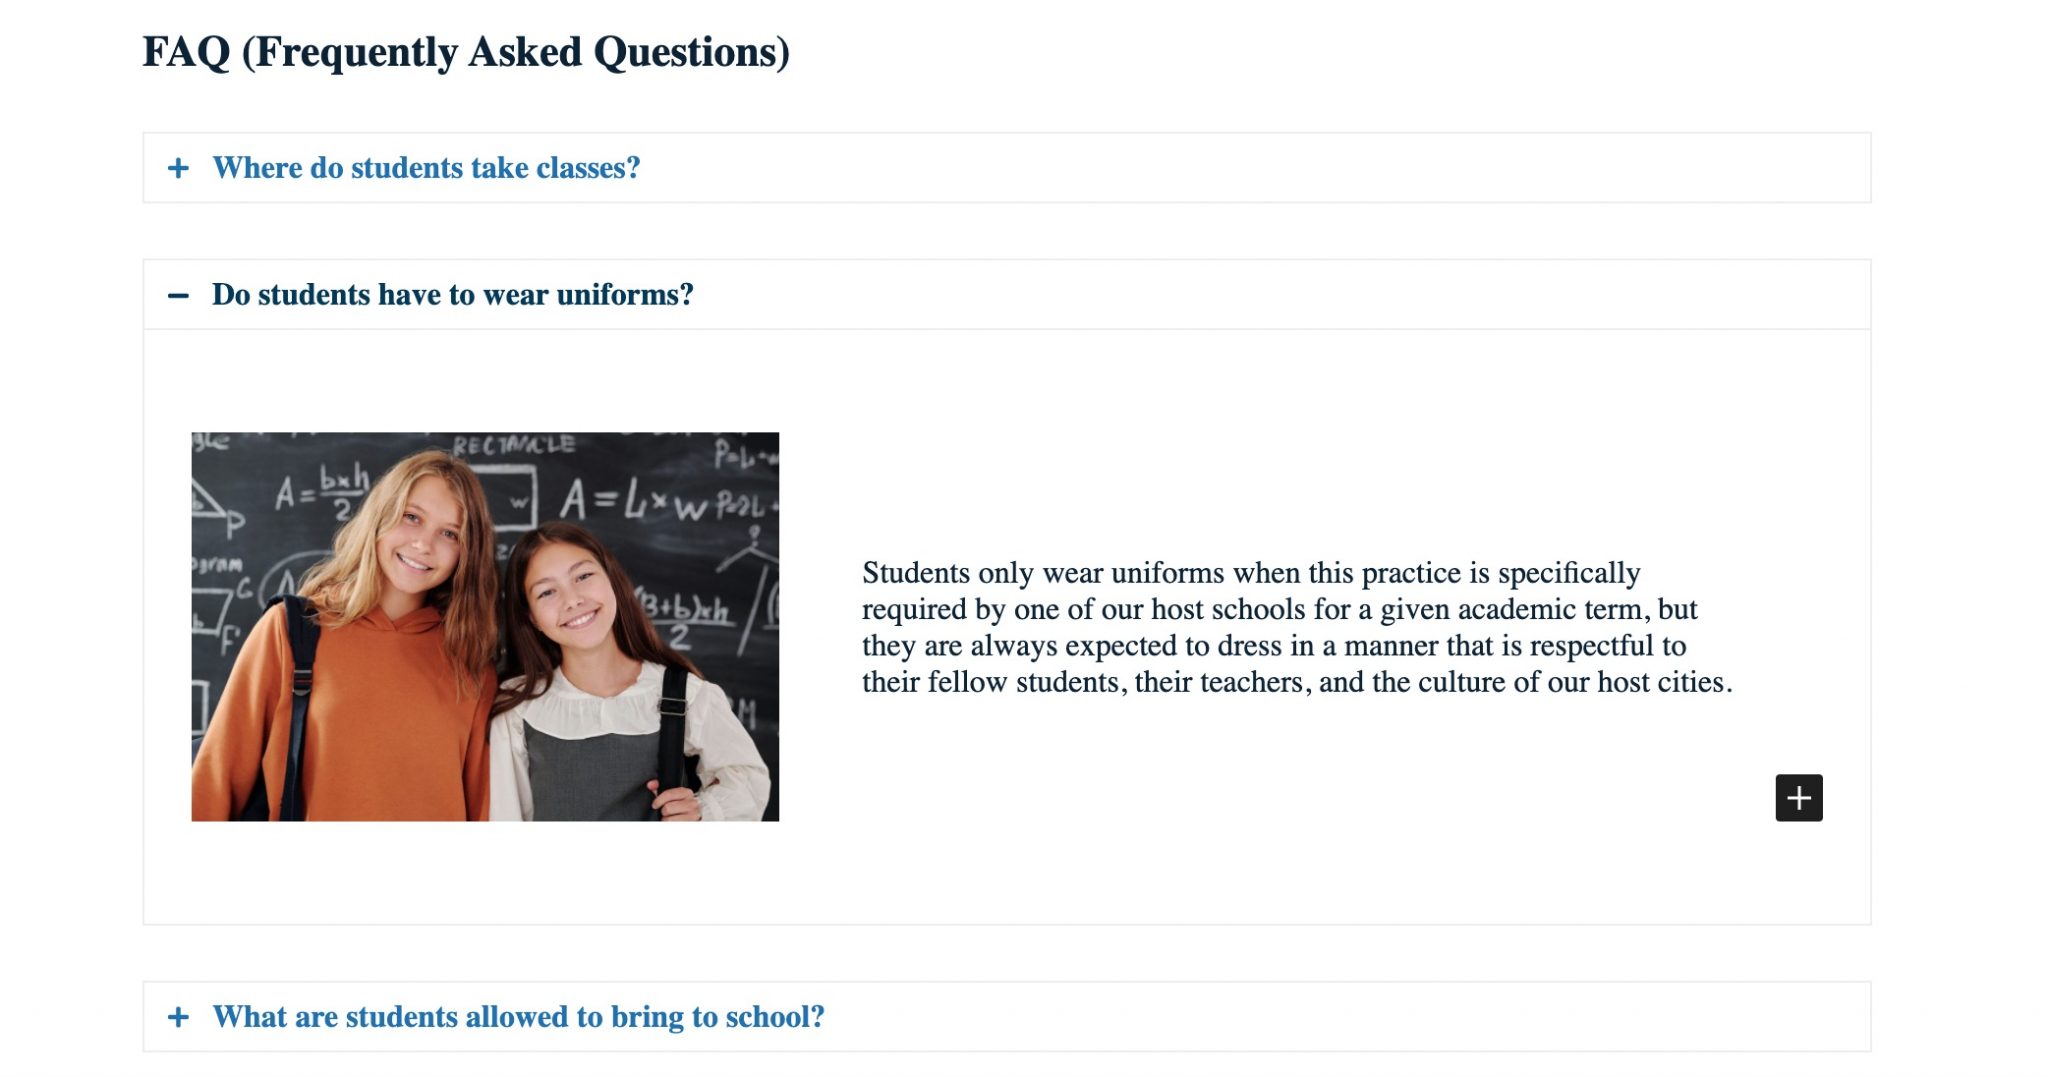Select the two students chalkboard photo

point(485,627)
